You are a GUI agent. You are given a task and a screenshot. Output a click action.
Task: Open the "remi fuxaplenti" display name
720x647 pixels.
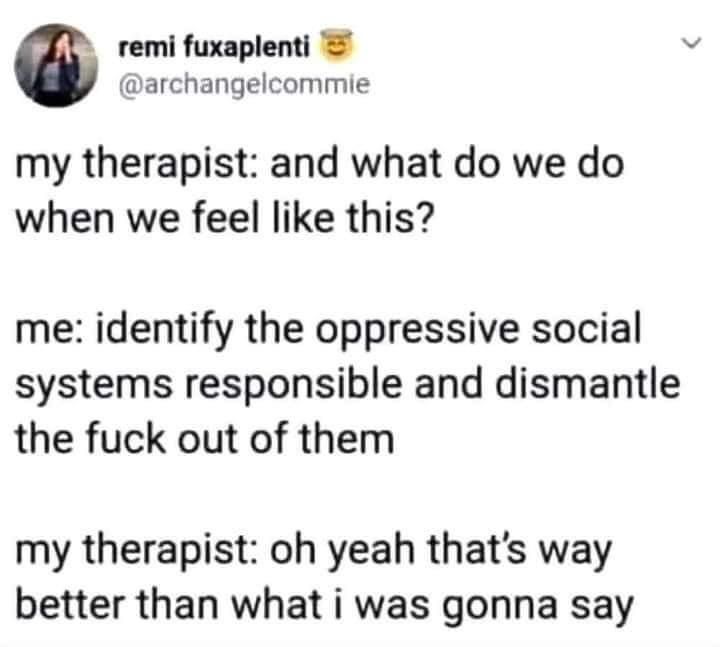pos(214,47)
